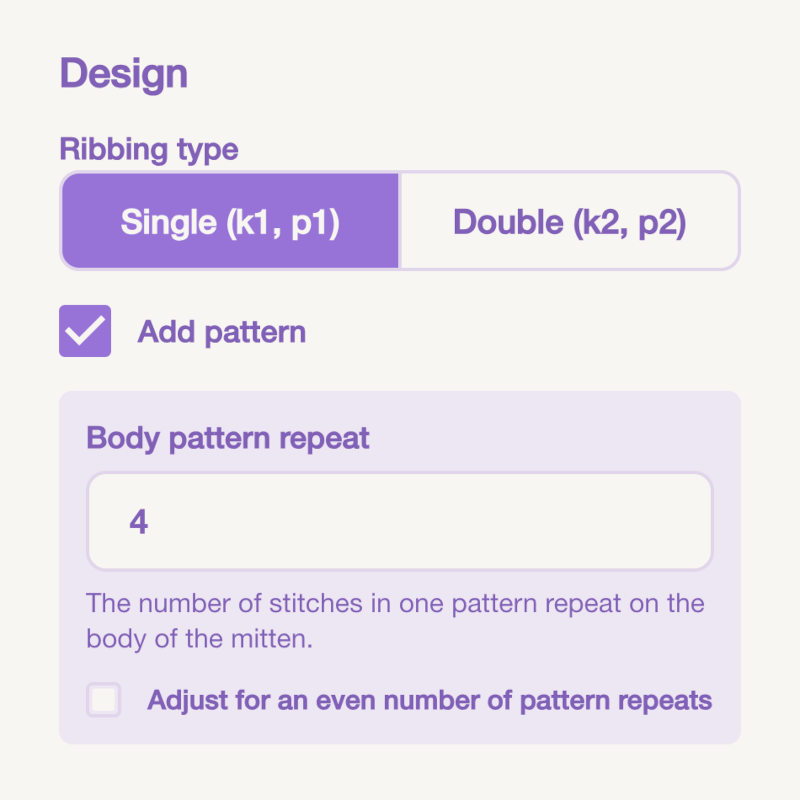This screenshot has height=800, width=800.
Task: Enable Adjust for an even number of pattern repeats
Action: [x=104, y=700]
